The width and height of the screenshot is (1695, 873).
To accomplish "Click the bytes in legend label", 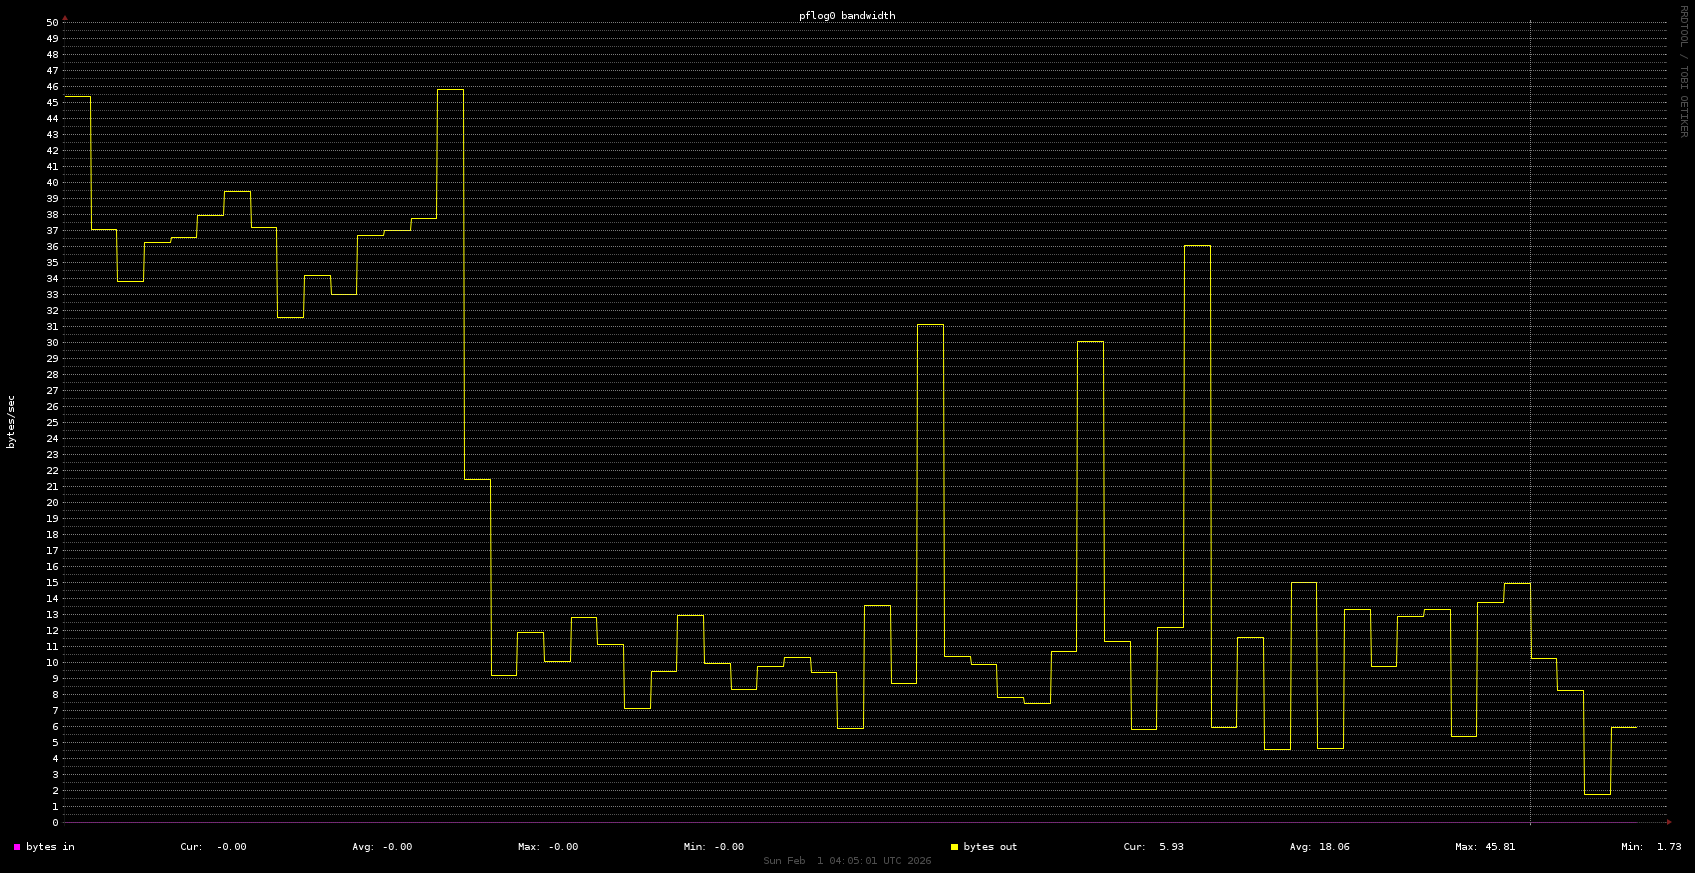I will [50, 847].
